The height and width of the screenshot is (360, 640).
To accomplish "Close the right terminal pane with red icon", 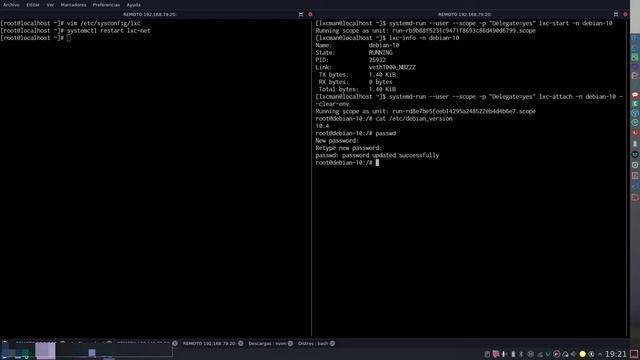I will click(625, 14).
